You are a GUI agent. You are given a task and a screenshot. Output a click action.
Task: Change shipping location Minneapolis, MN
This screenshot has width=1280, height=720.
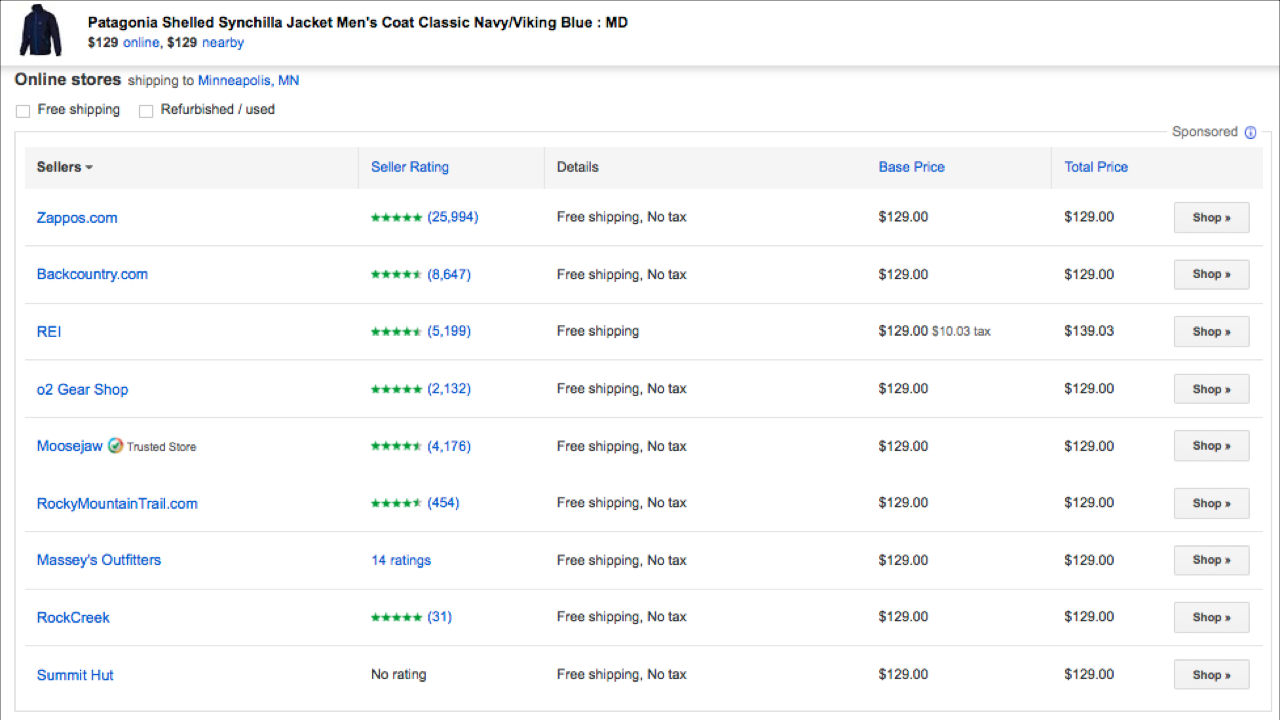pos(248,81)
